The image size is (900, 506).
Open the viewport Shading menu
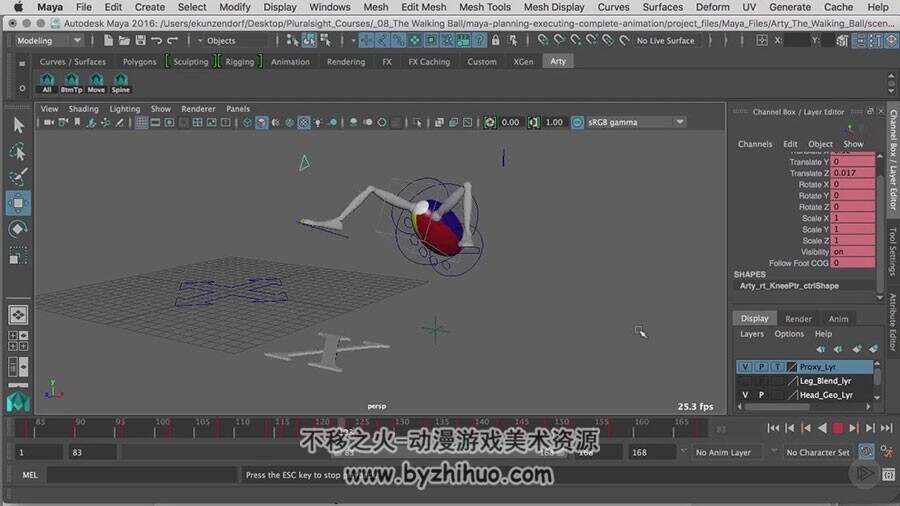click(83, 108)
